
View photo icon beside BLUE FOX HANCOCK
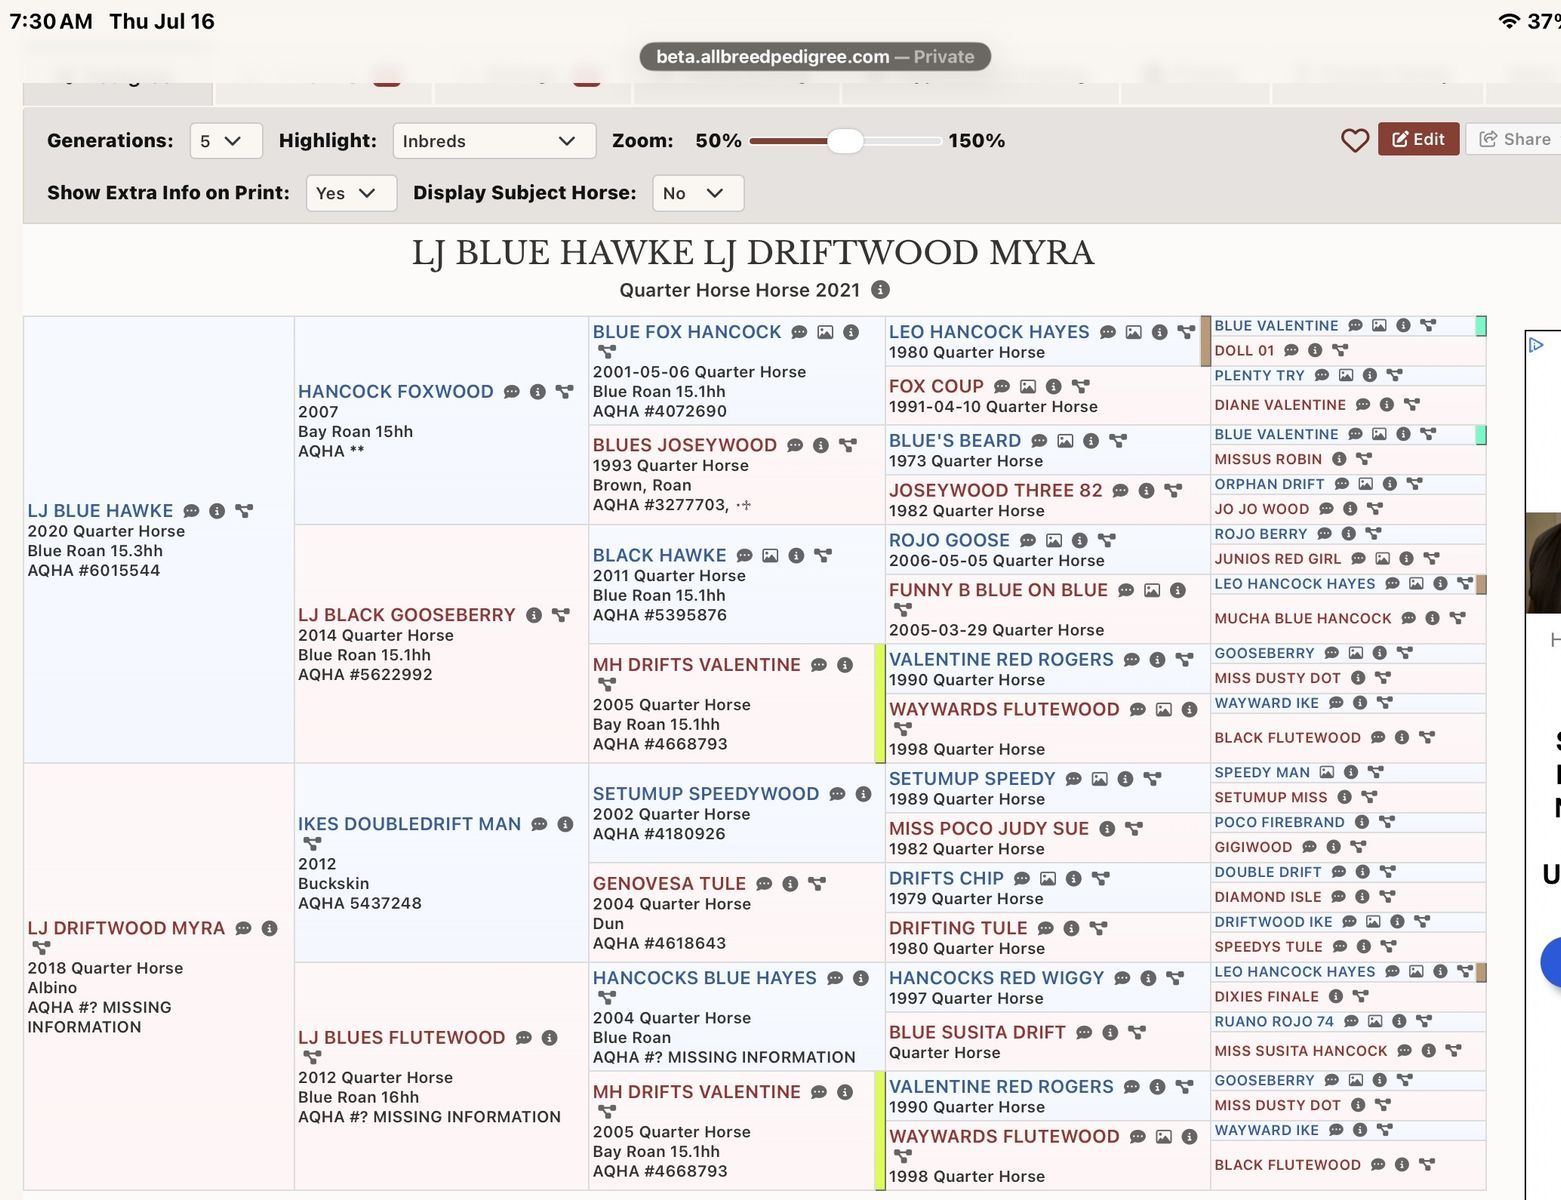pyautogui.click(x=825, y=332)
